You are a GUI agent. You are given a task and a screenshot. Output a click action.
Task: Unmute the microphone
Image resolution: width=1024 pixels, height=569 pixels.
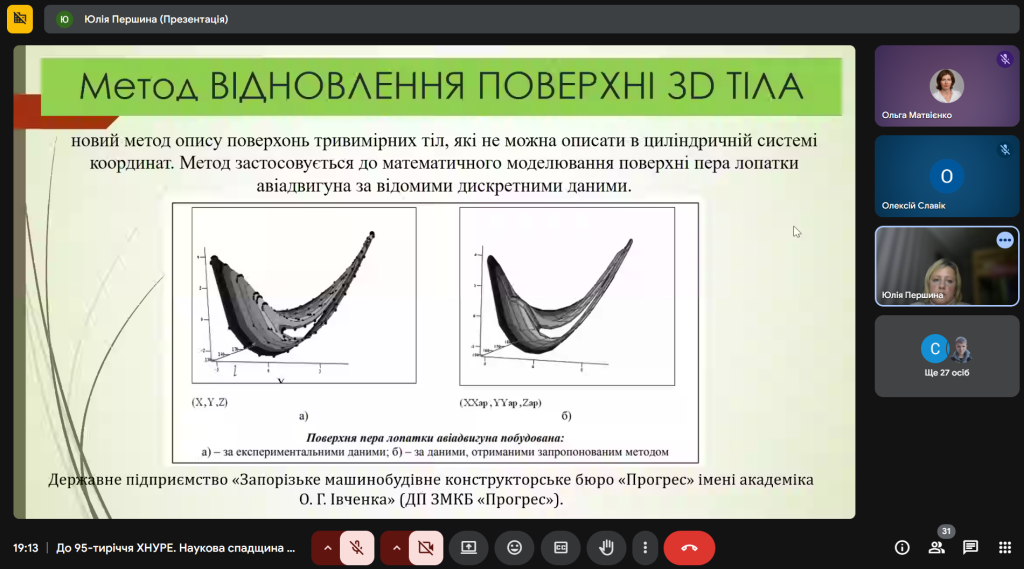(x=355, y=548)
